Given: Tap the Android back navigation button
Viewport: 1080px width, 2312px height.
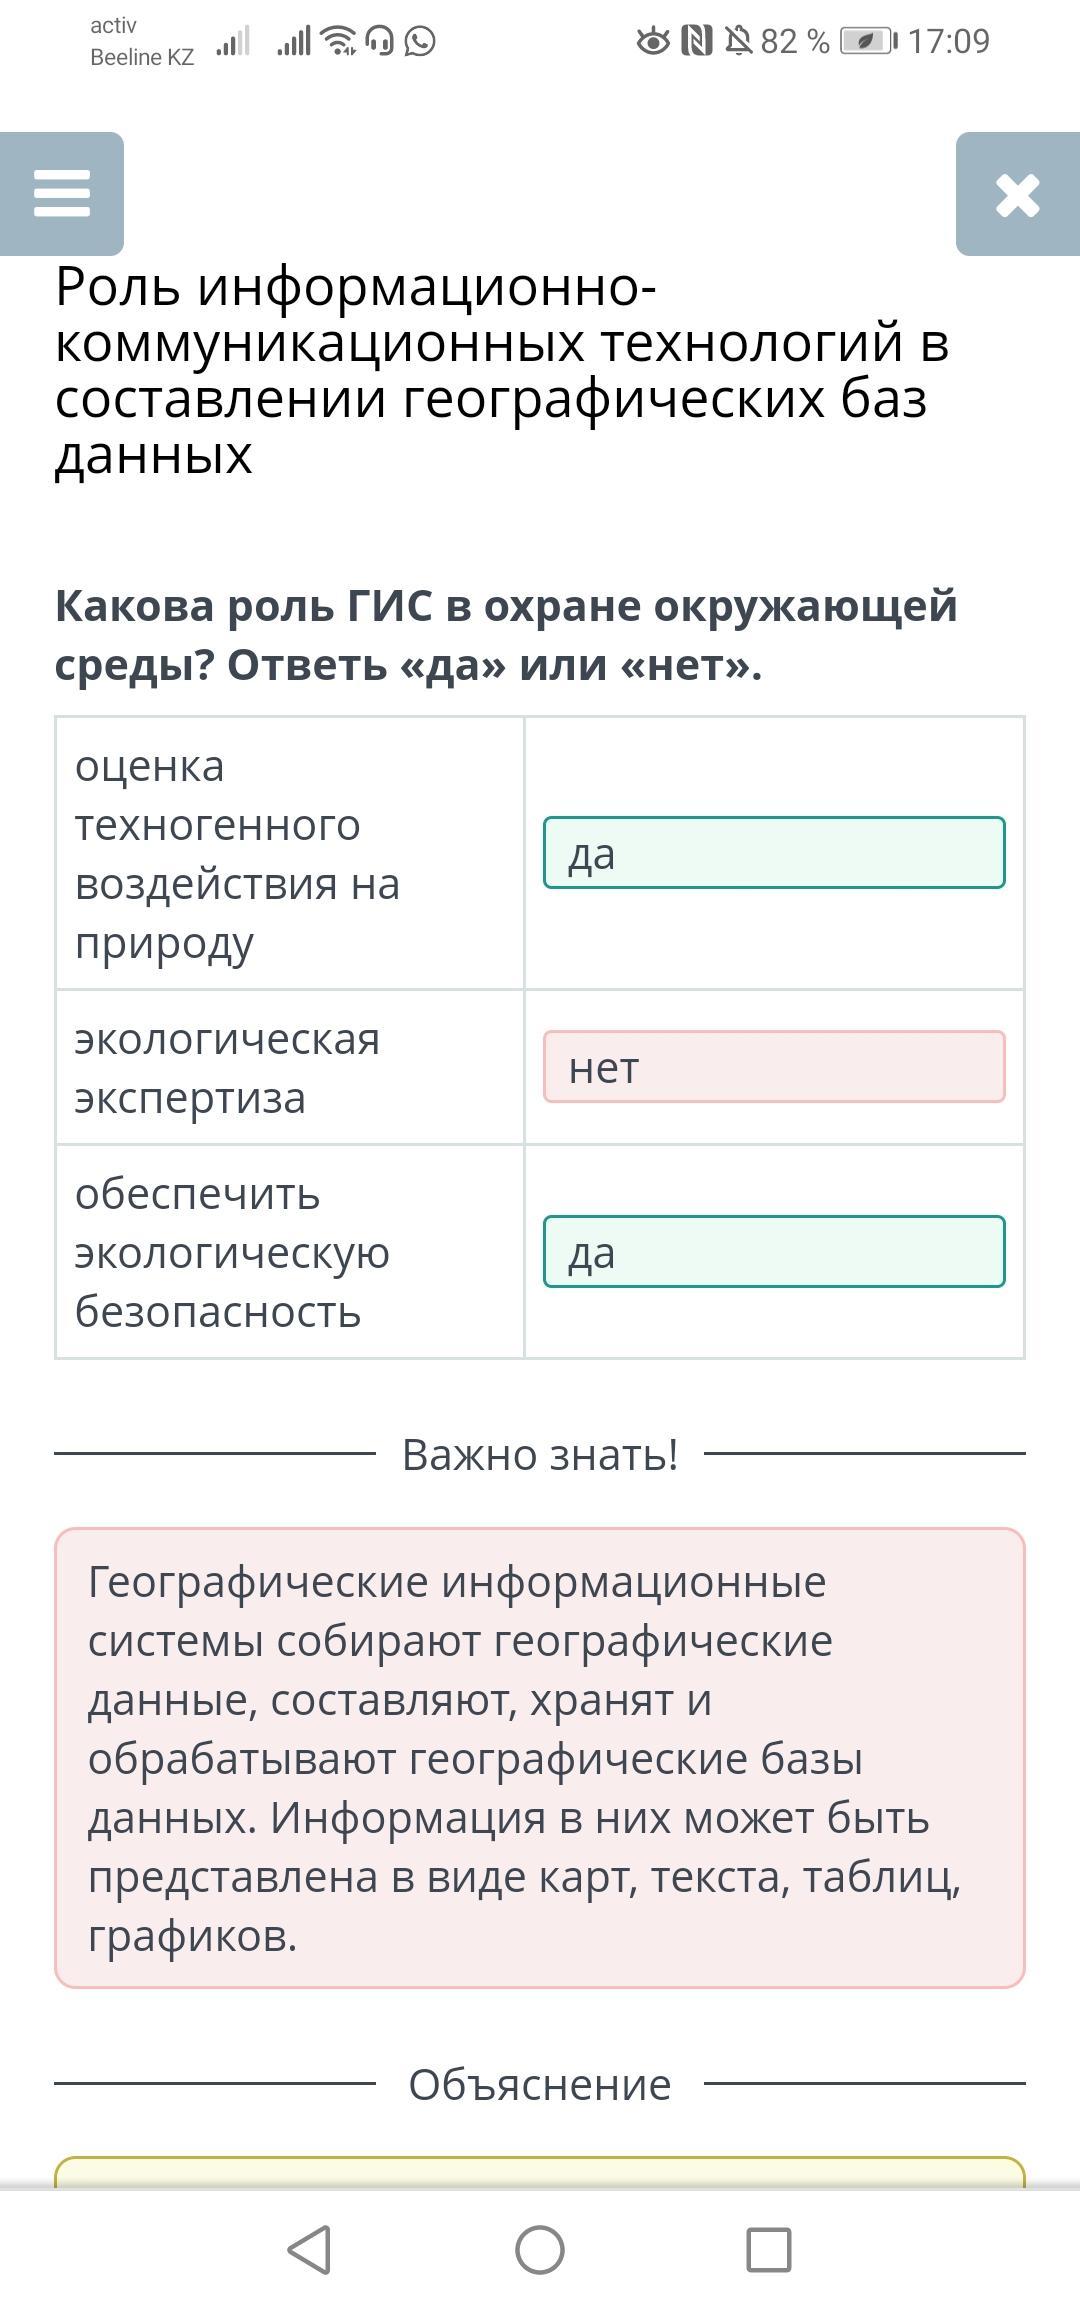Looking at the screenshot, I should pyautogui.click(x=309, y=2250).
